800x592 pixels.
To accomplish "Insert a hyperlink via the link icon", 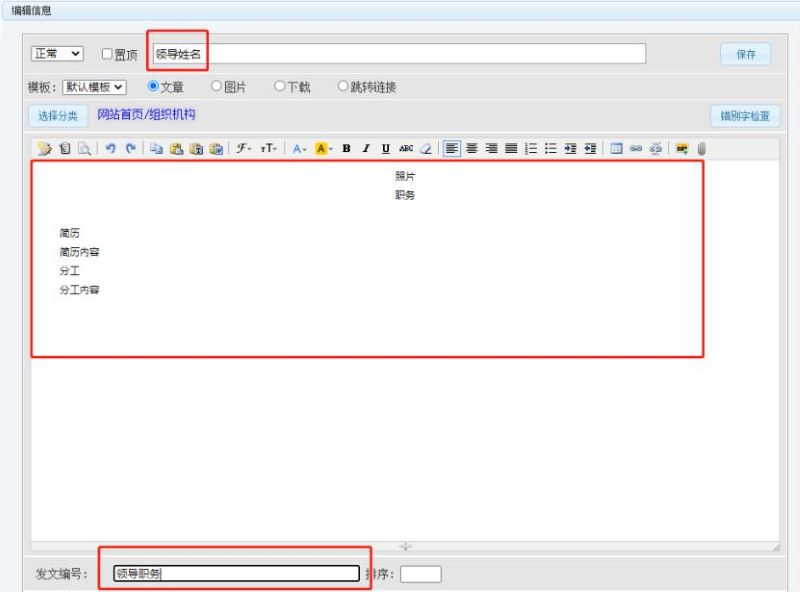I will tap(636, 148).
